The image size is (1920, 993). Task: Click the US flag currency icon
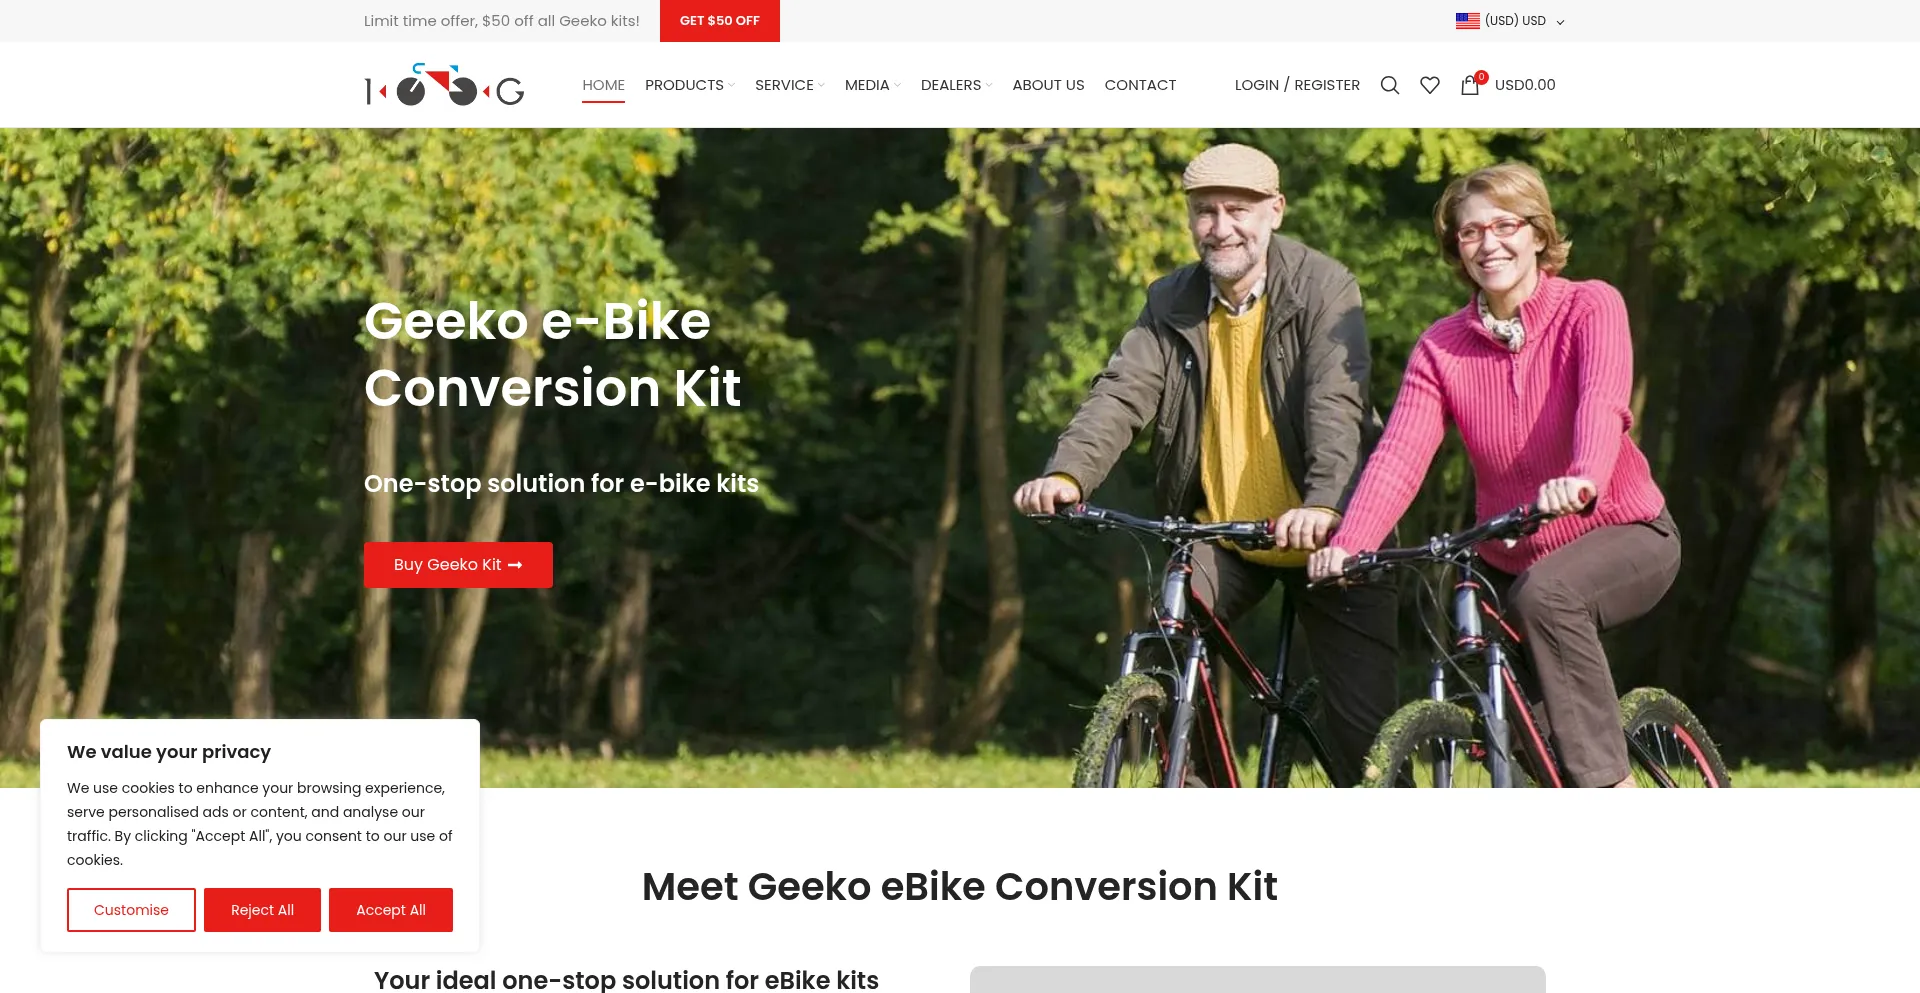click(x=1467, y=21)
